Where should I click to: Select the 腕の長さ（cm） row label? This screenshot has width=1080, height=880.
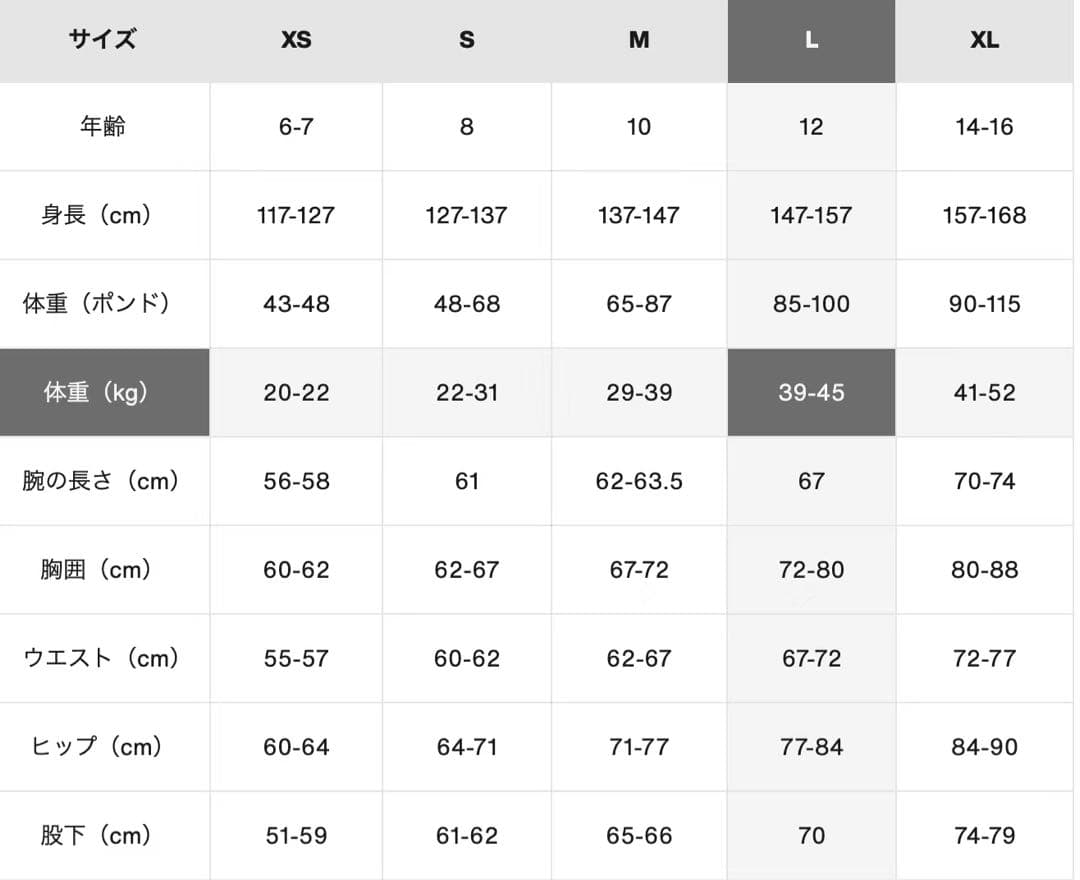point(103,481)
